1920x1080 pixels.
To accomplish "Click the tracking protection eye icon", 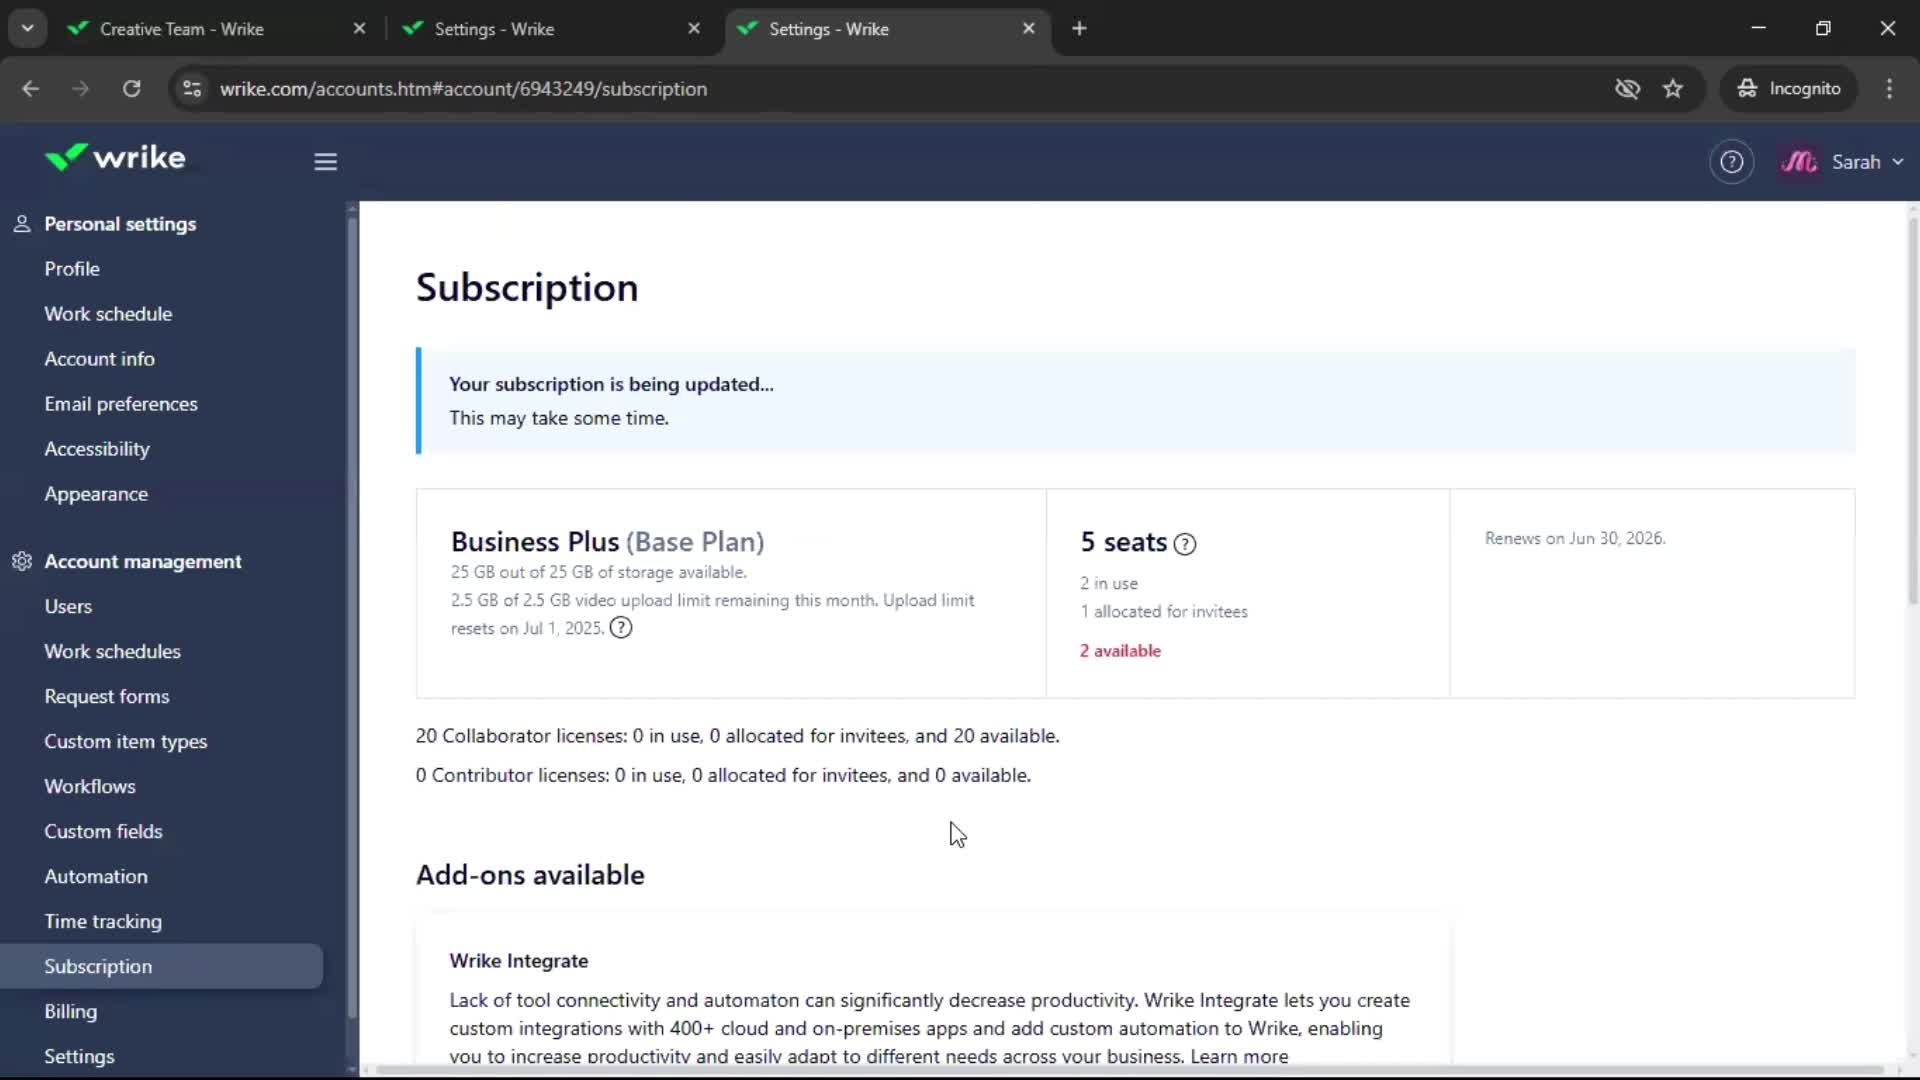I will pos(1627,89).
